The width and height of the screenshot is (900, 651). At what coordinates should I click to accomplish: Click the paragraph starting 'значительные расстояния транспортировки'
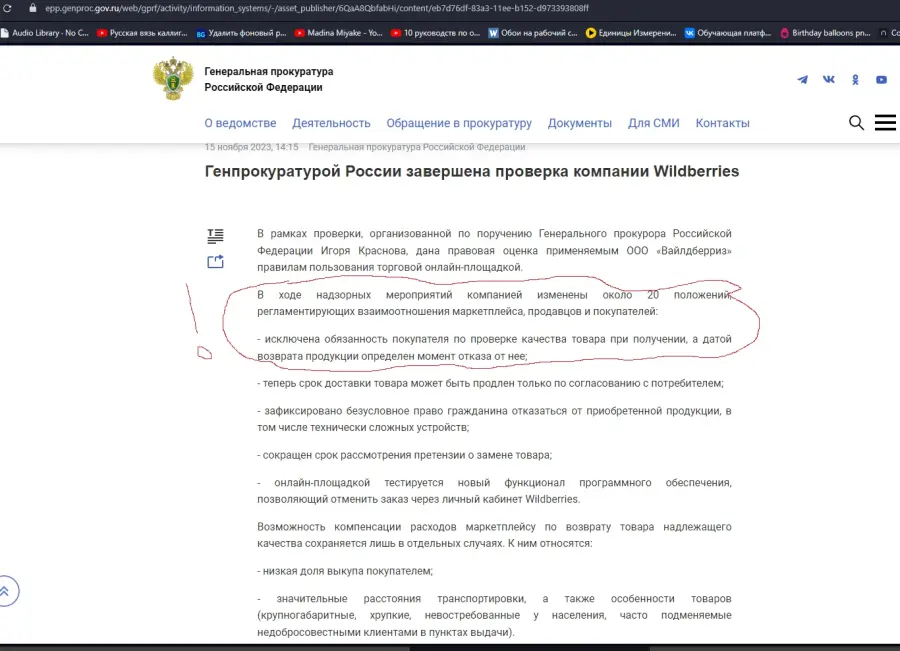coord(494,615)
